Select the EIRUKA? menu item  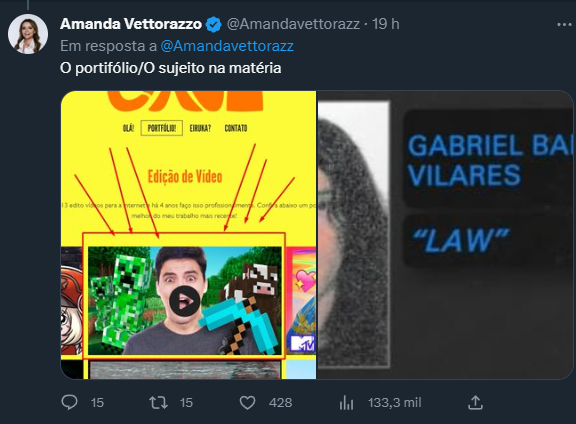click(x=200, y=128)
